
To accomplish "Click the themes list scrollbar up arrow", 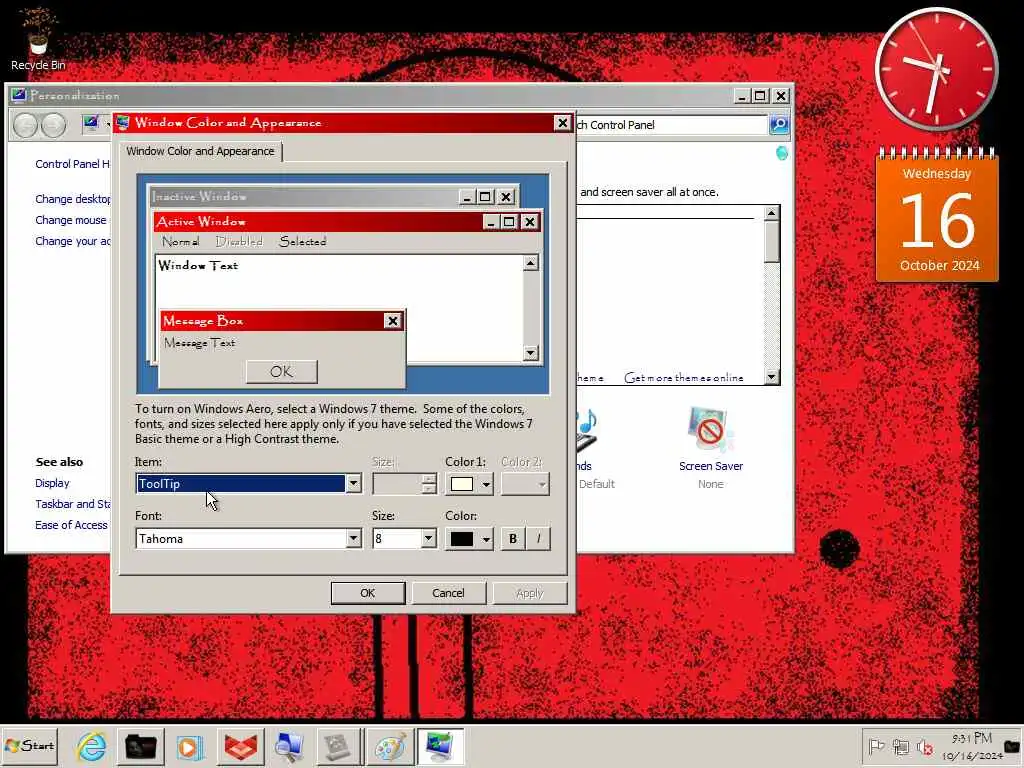I will coord(772,213).
